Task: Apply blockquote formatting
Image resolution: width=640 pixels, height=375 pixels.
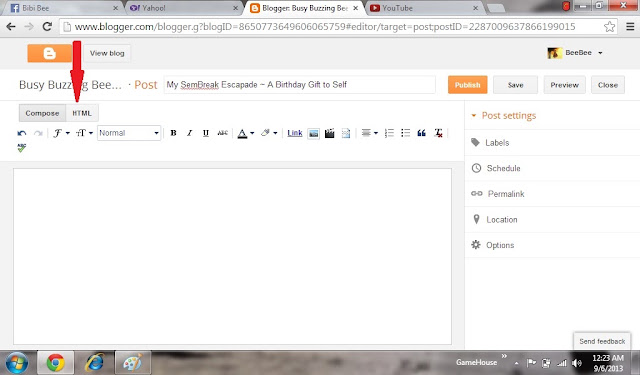Action: (422, 133)
